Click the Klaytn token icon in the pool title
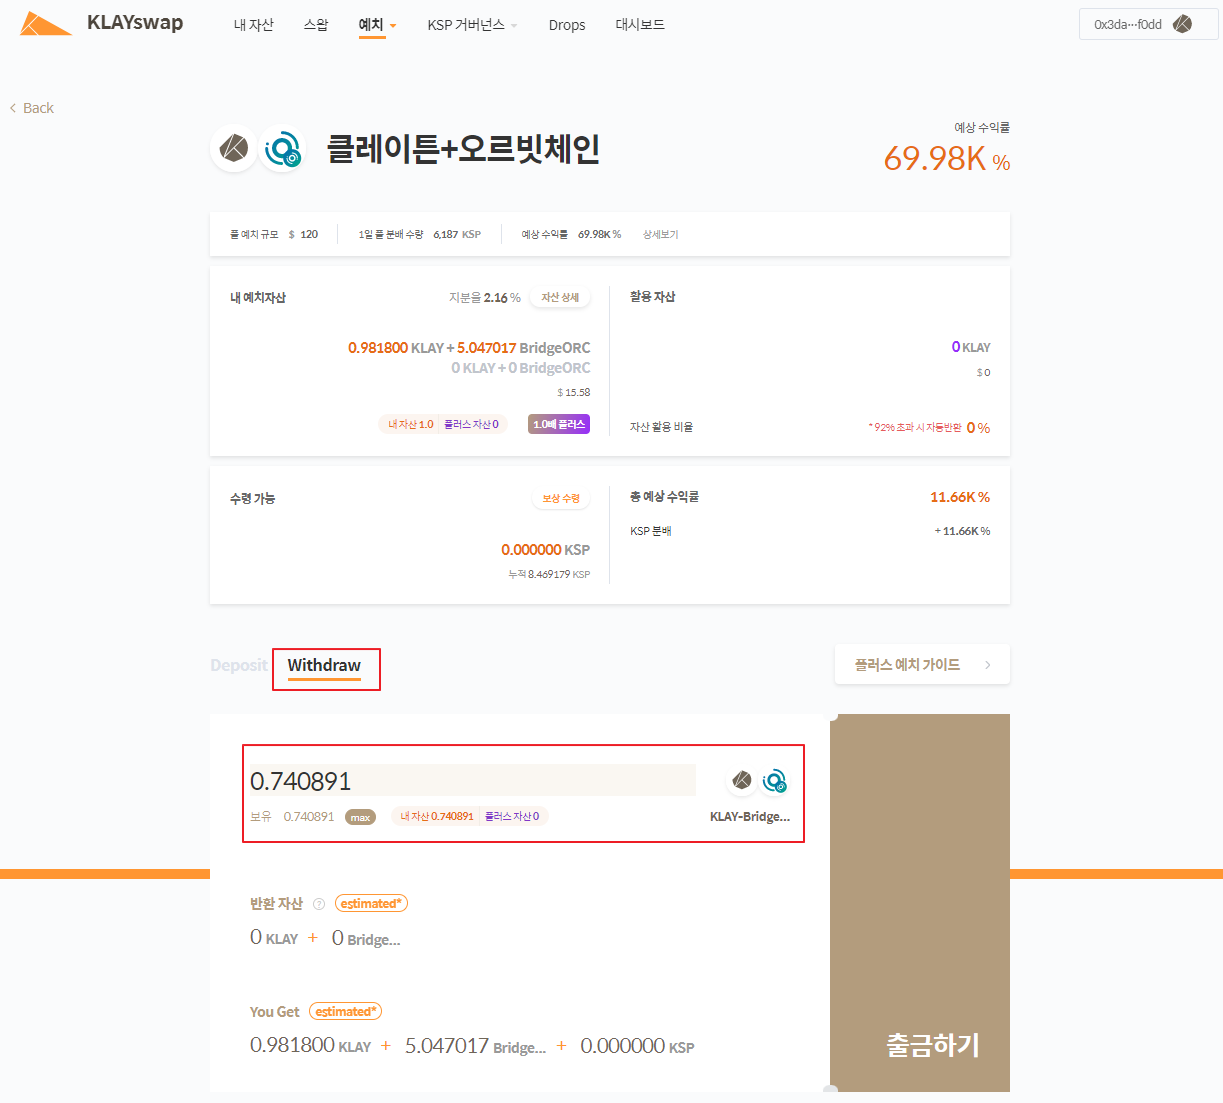 coord(234,149)
